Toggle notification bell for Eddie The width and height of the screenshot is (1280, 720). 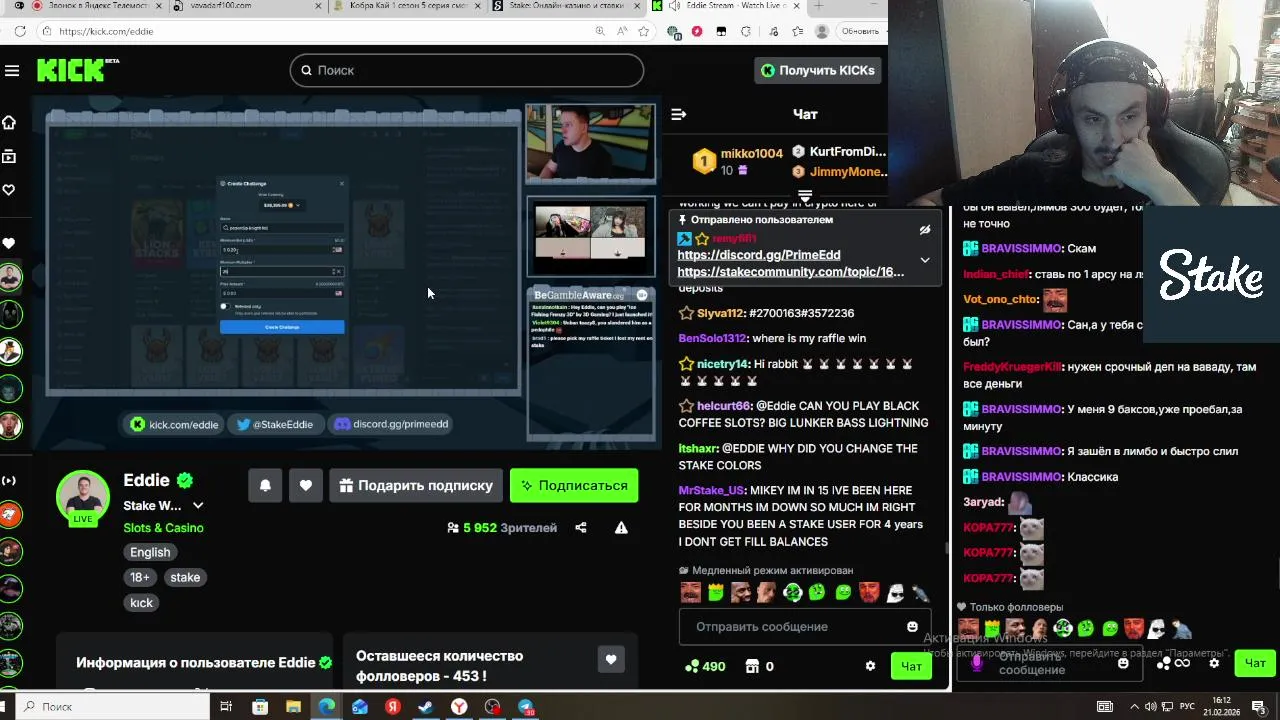tap(265, 485)
